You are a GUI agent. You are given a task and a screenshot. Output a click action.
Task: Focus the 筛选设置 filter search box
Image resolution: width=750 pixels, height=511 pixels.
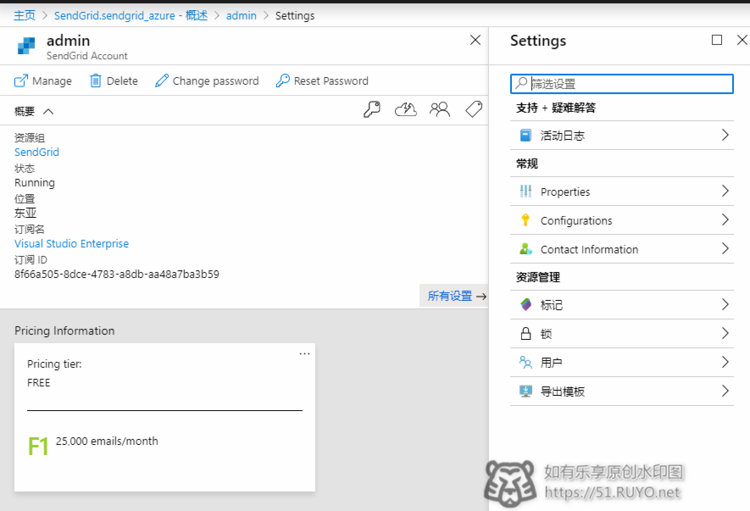click(621, 84)
